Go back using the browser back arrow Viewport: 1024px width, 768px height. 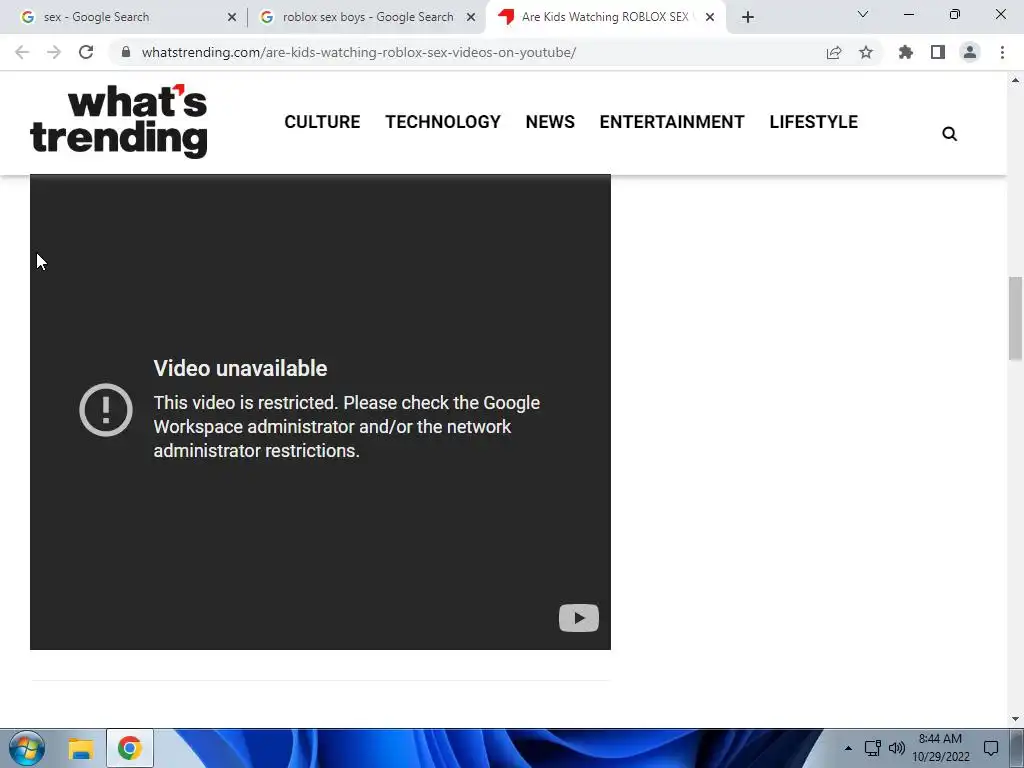[22, 52]
